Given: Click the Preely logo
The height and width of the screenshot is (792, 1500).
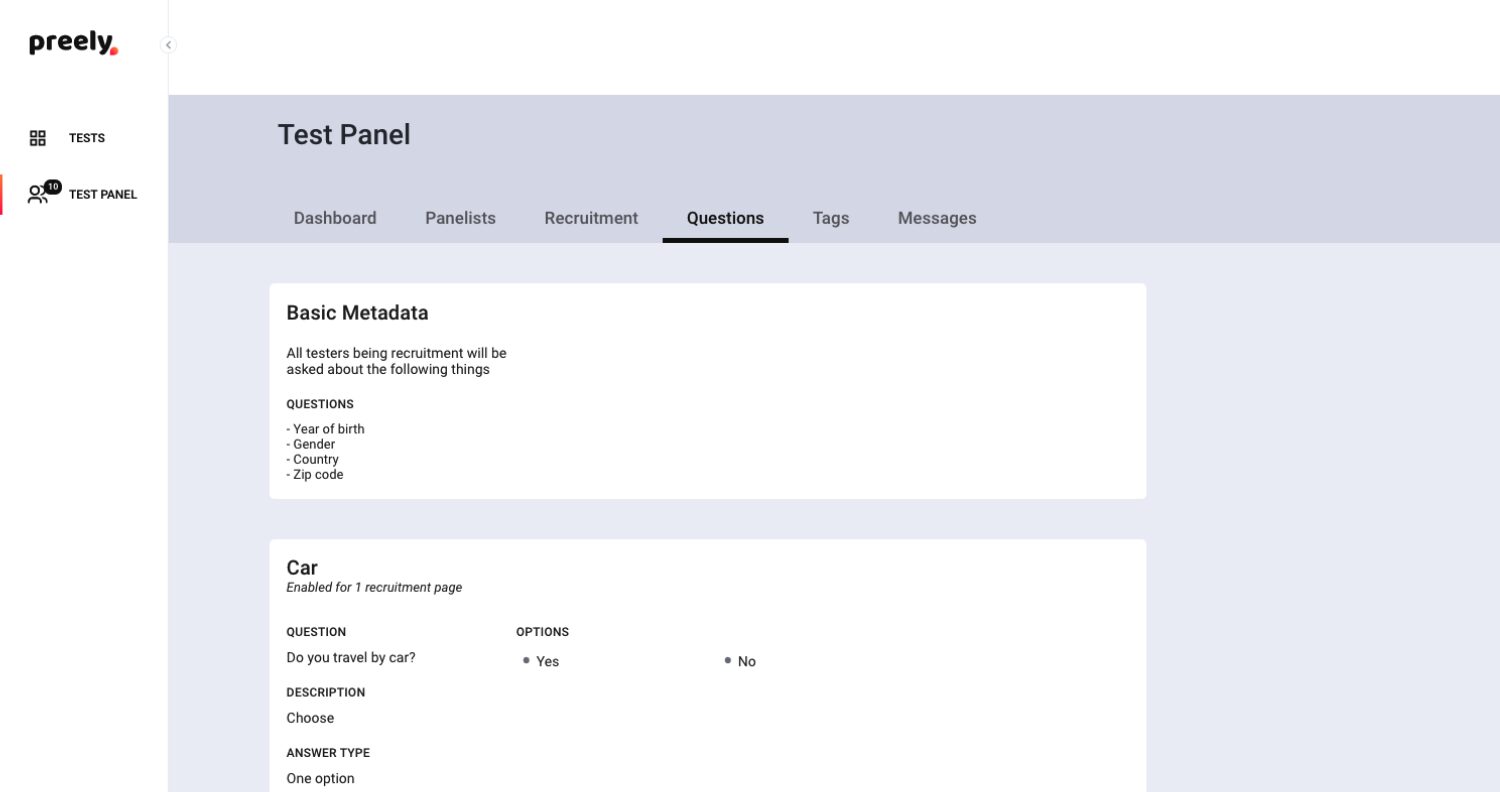Looking at the screenshot, I should tap(73, 43).
